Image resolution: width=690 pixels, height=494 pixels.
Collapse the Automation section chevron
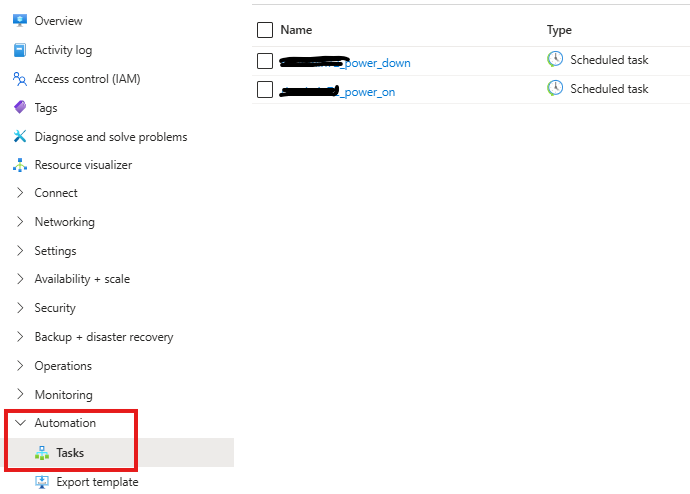[x=20, y=423]
